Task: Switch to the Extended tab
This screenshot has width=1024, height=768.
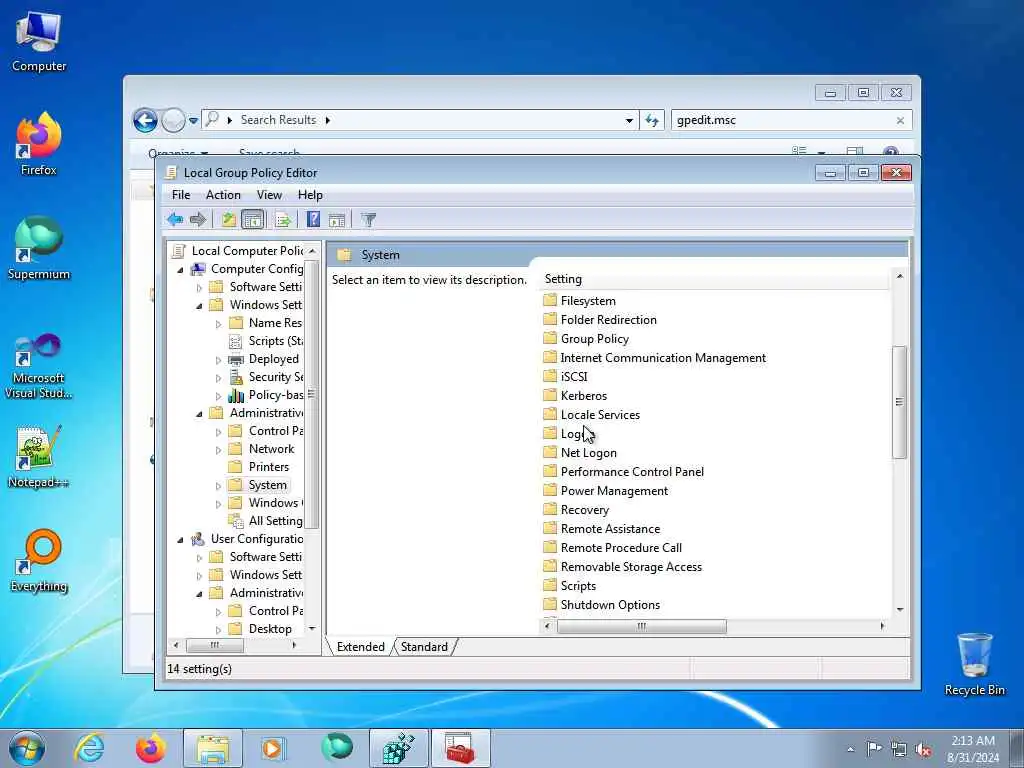Action: [360, 647]
